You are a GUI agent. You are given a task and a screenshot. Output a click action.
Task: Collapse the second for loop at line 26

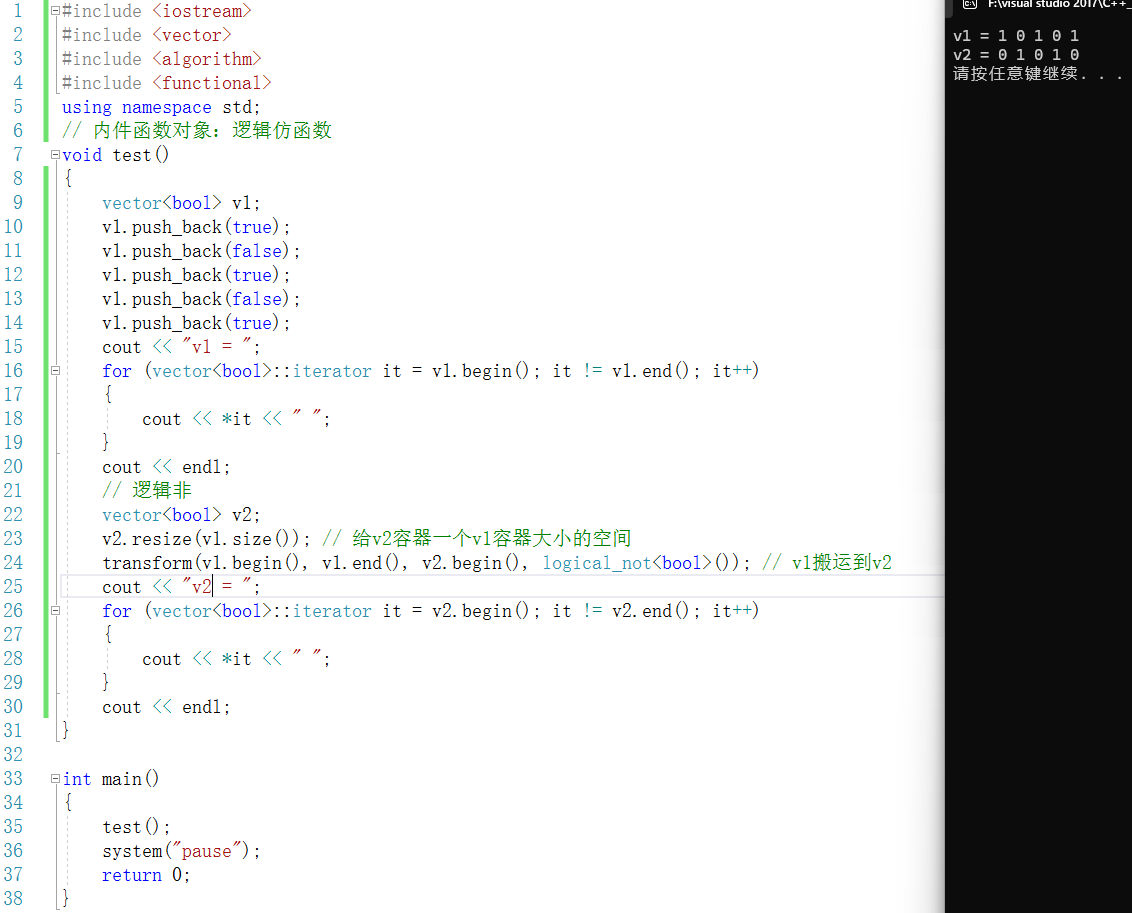55,611
